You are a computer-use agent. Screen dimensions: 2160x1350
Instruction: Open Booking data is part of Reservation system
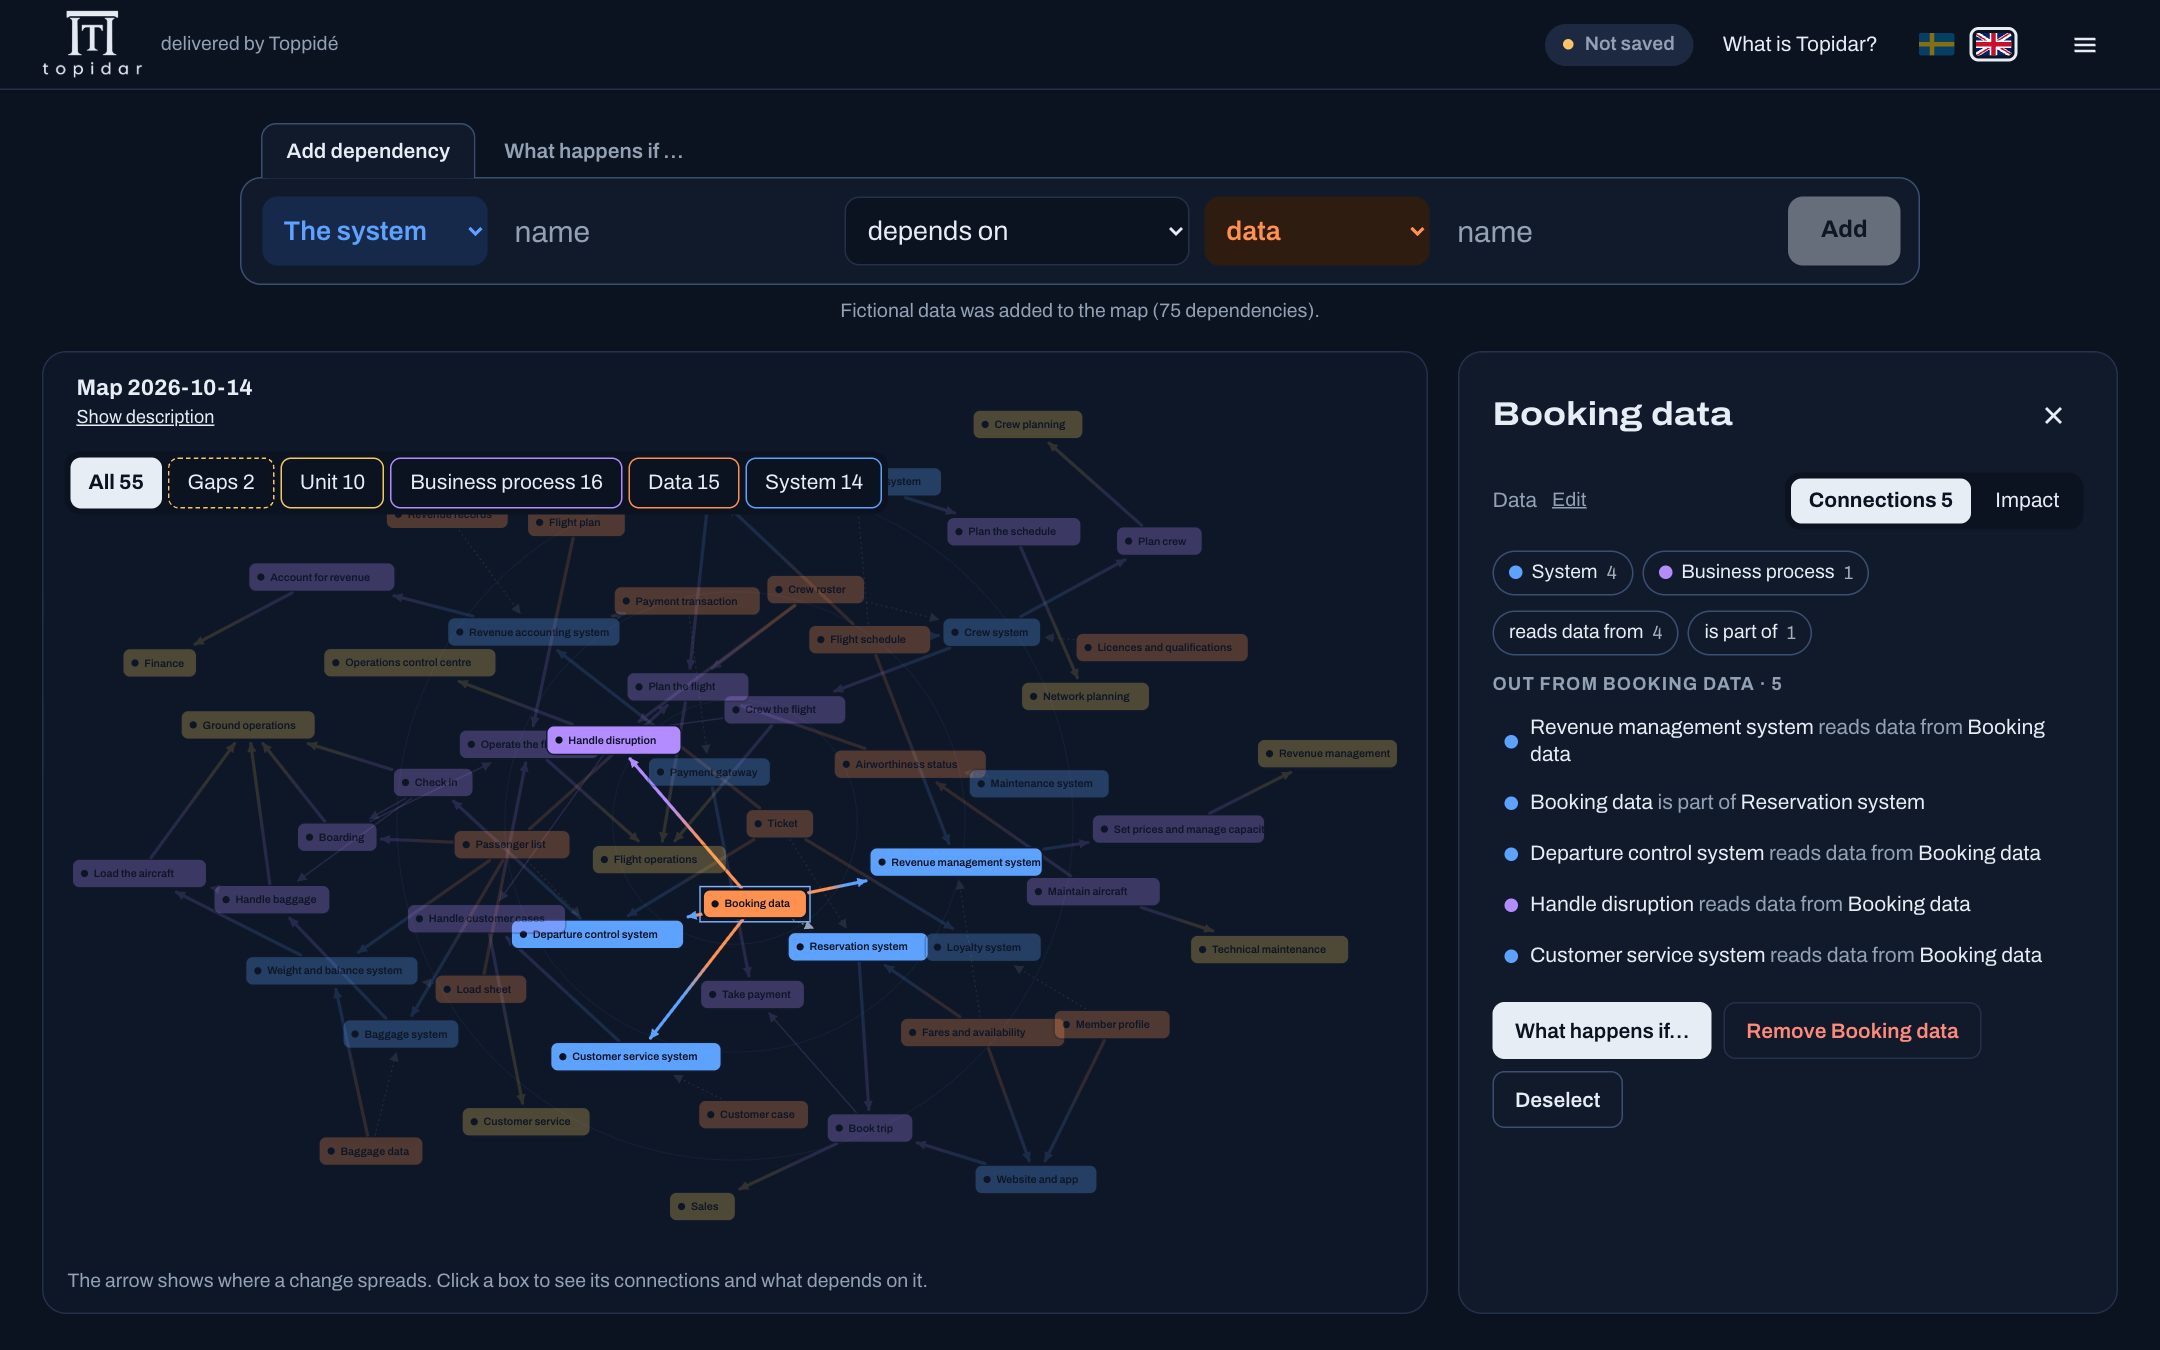[1726, 802]
